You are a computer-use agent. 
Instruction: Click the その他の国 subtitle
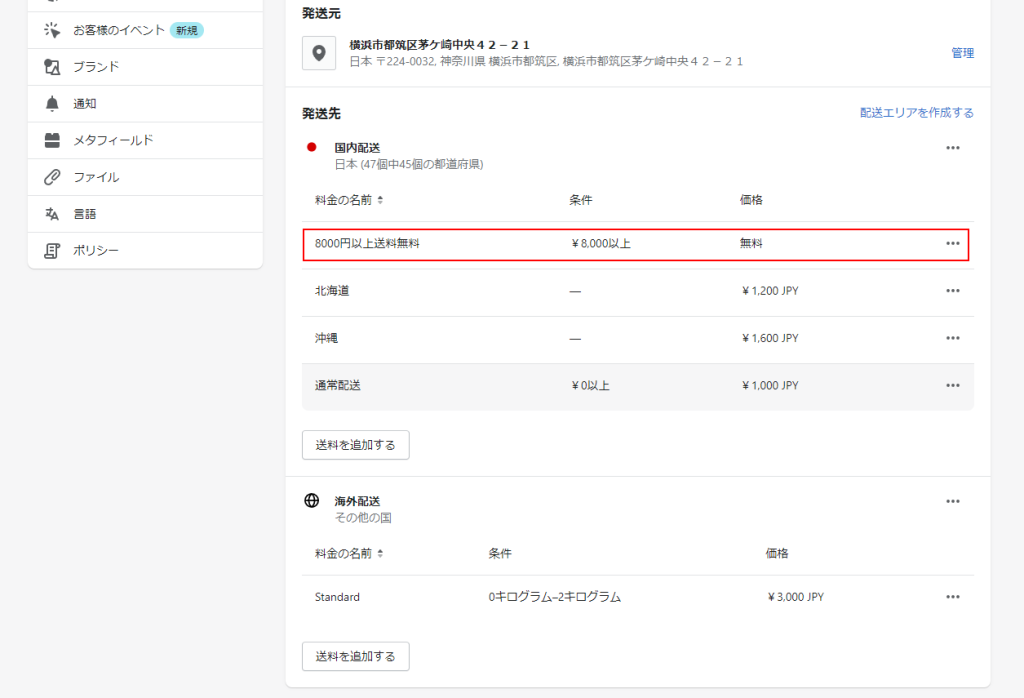pyautogui.click(x=363, y=518)
